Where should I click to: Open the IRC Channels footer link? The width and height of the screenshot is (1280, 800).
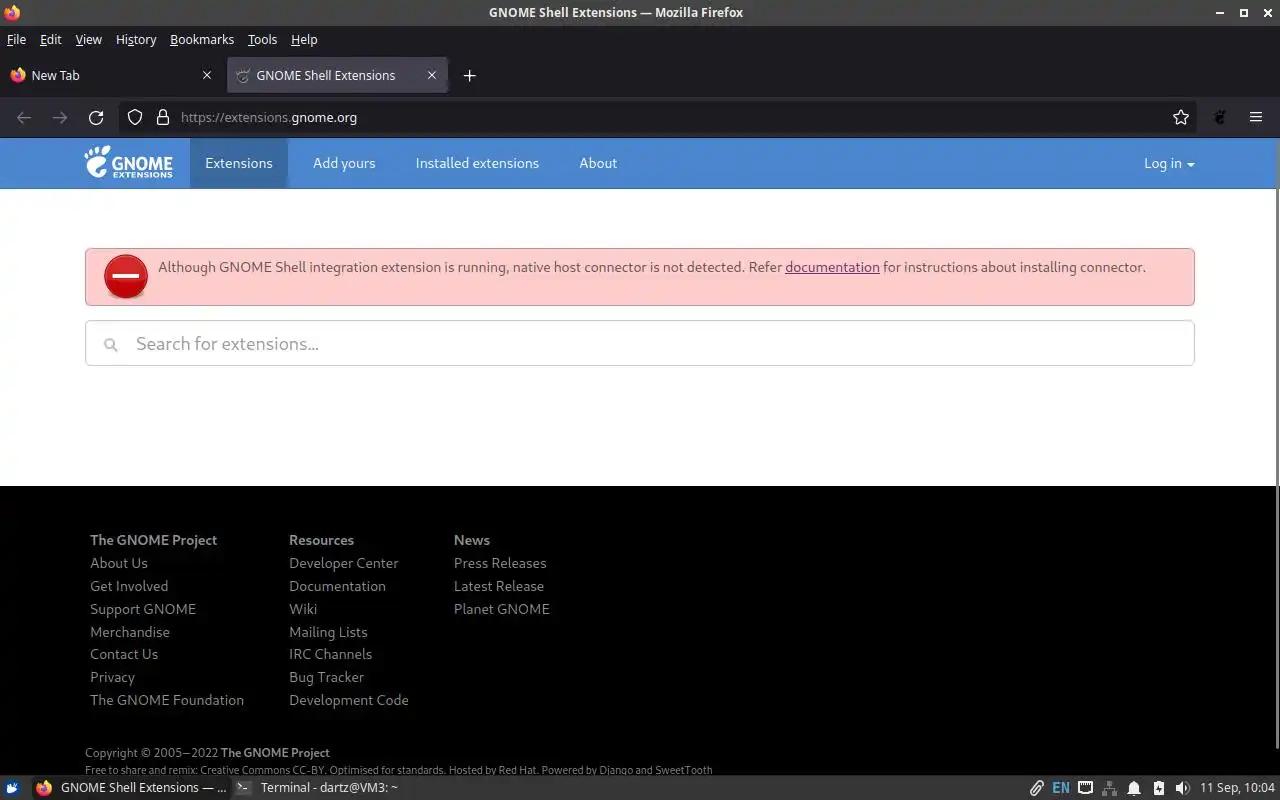click(x=330, y=654)
